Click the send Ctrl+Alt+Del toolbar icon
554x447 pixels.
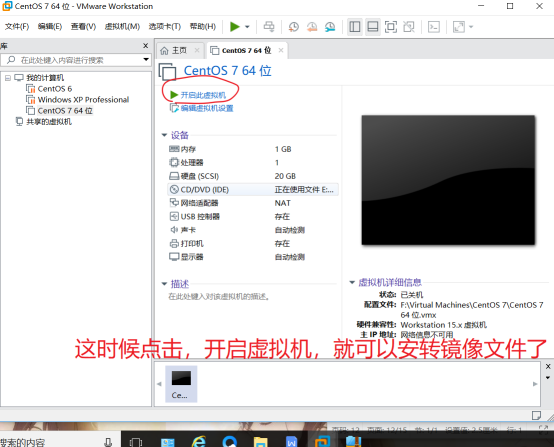tap(269, 27)
